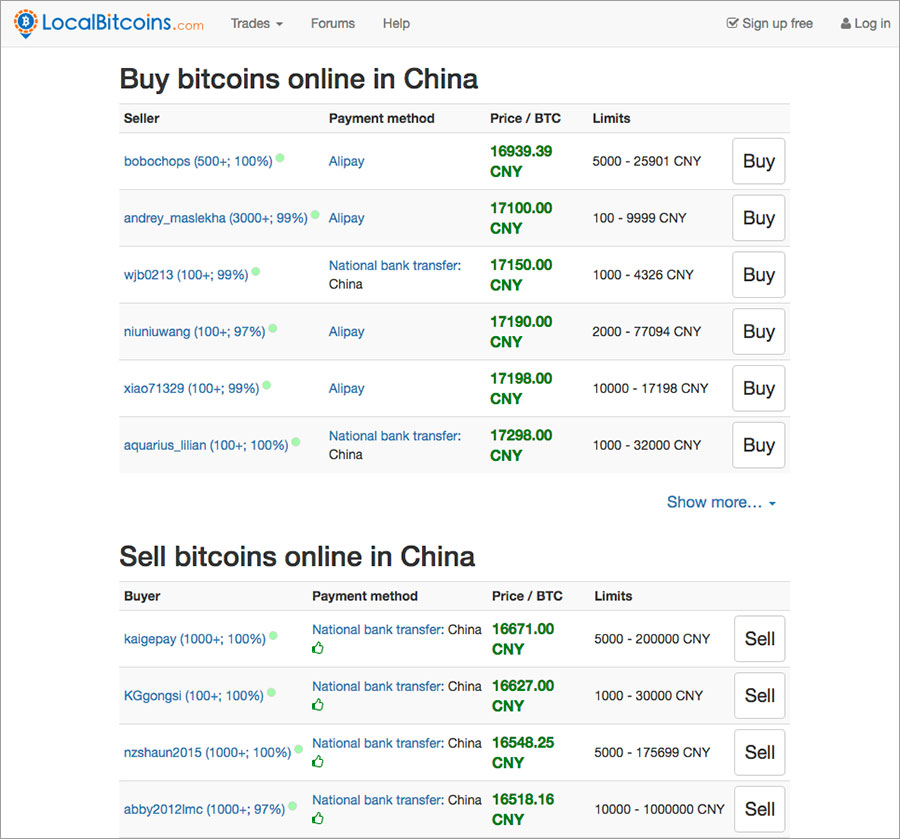Open seller bobochops profile
Image resolution: width=900 pixels, height=839 pixels.
[x=198, y=161]
